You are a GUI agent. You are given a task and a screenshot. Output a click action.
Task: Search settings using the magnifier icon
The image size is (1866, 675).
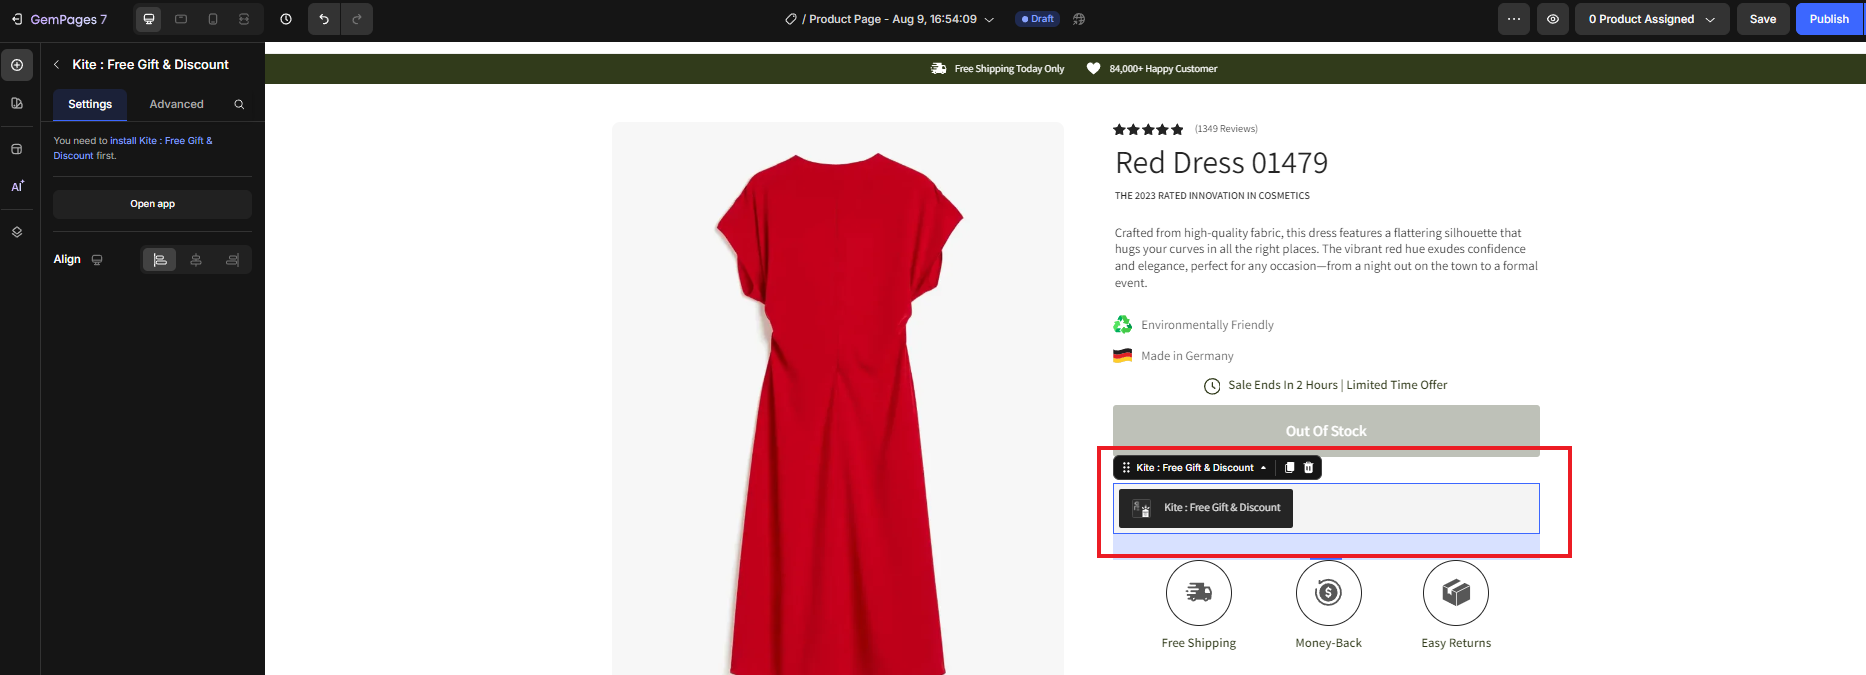[x=239, y=104]
